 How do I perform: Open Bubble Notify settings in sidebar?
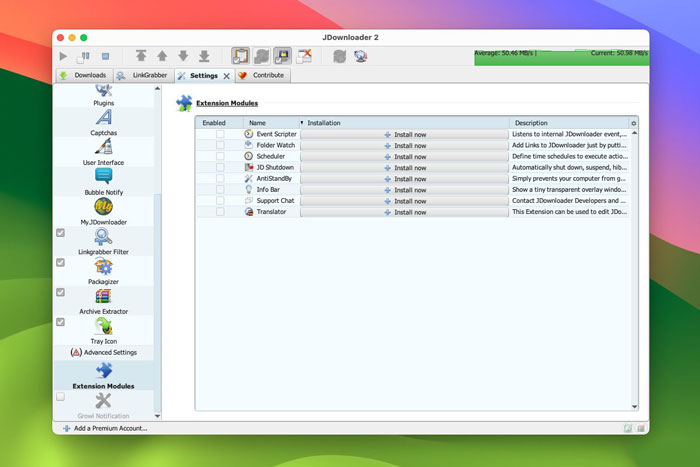(x=104, y=182)
